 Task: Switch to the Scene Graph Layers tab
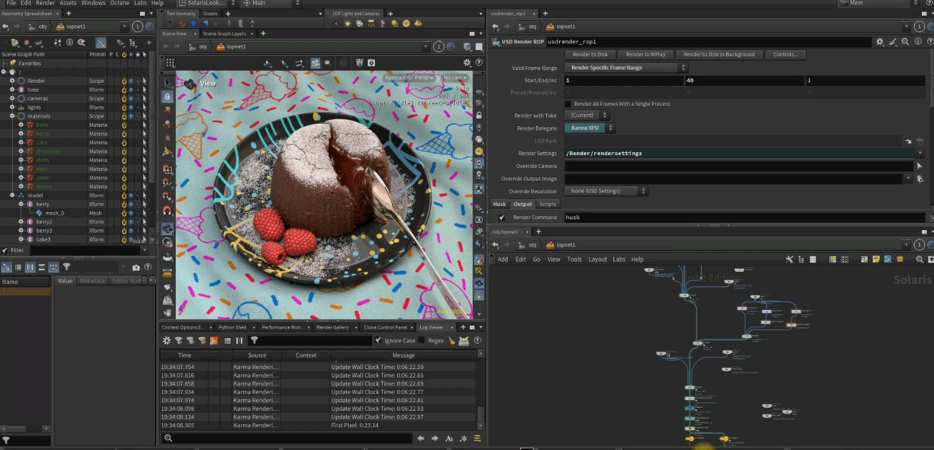click(x=224, y=33)
